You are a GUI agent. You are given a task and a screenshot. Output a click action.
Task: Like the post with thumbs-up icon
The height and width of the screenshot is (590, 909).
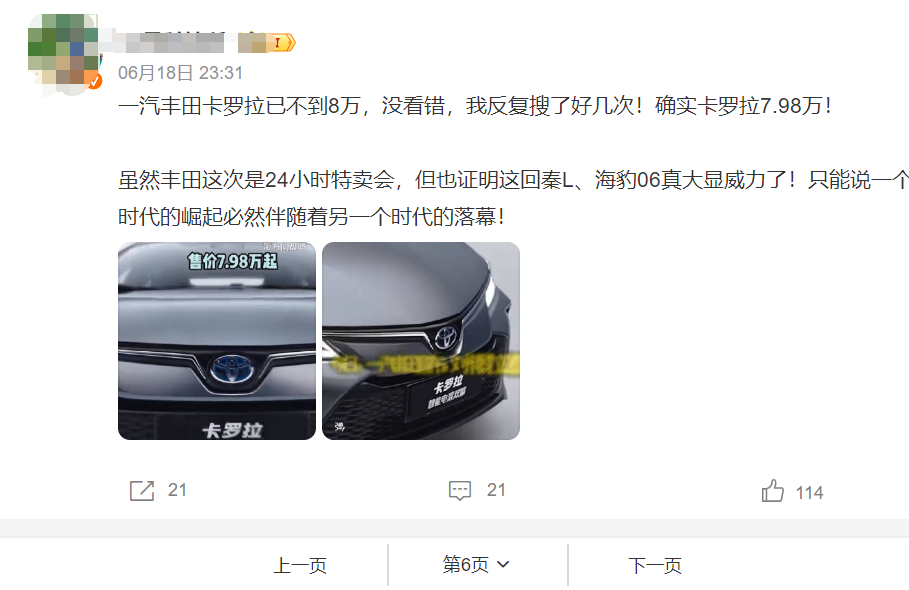772,491
